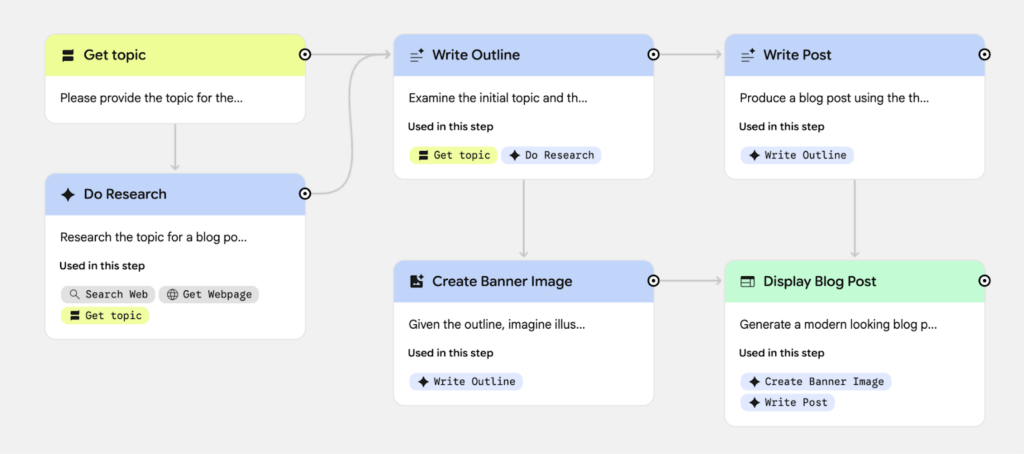This screenshot has width=1024, height=454.
Task: Click the Do Research sparkle header icon
Action: tap(67, 195)
